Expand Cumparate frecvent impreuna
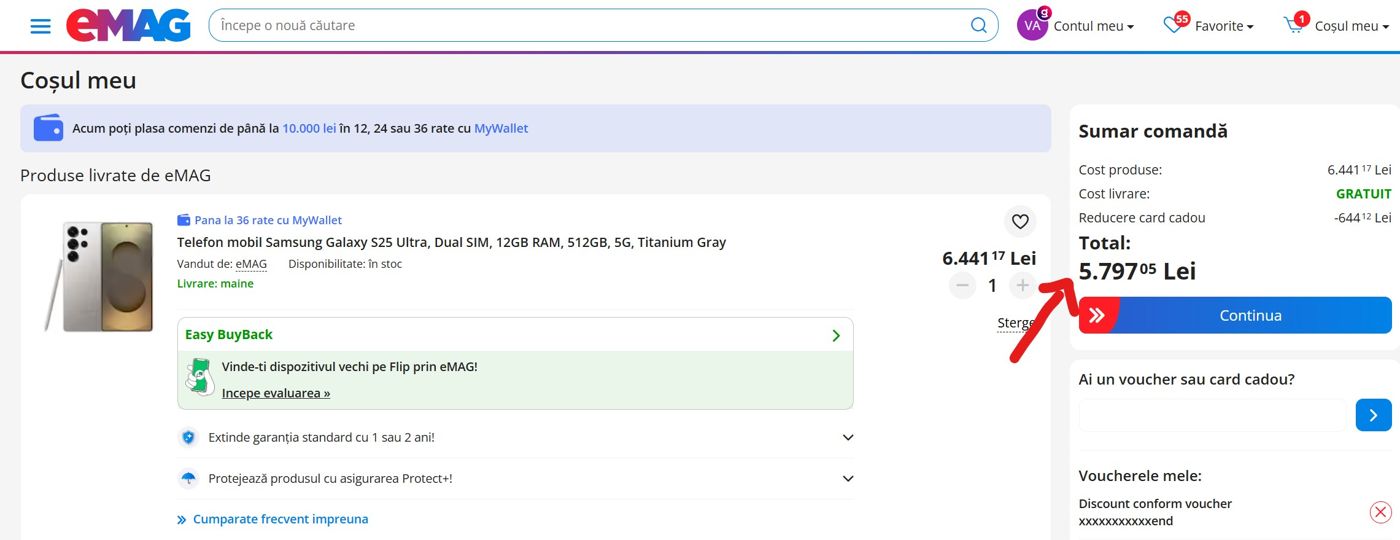This screenshot has width=1400, height=540. [272, 519]
